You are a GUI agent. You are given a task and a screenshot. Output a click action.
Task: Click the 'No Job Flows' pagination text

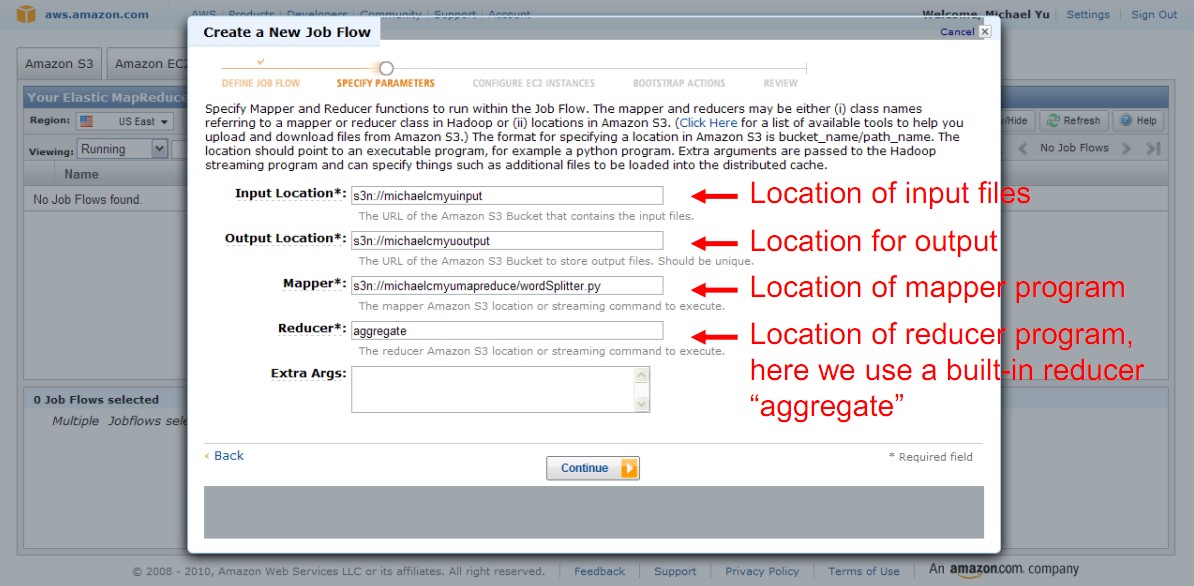click(x=1074, y=148)
